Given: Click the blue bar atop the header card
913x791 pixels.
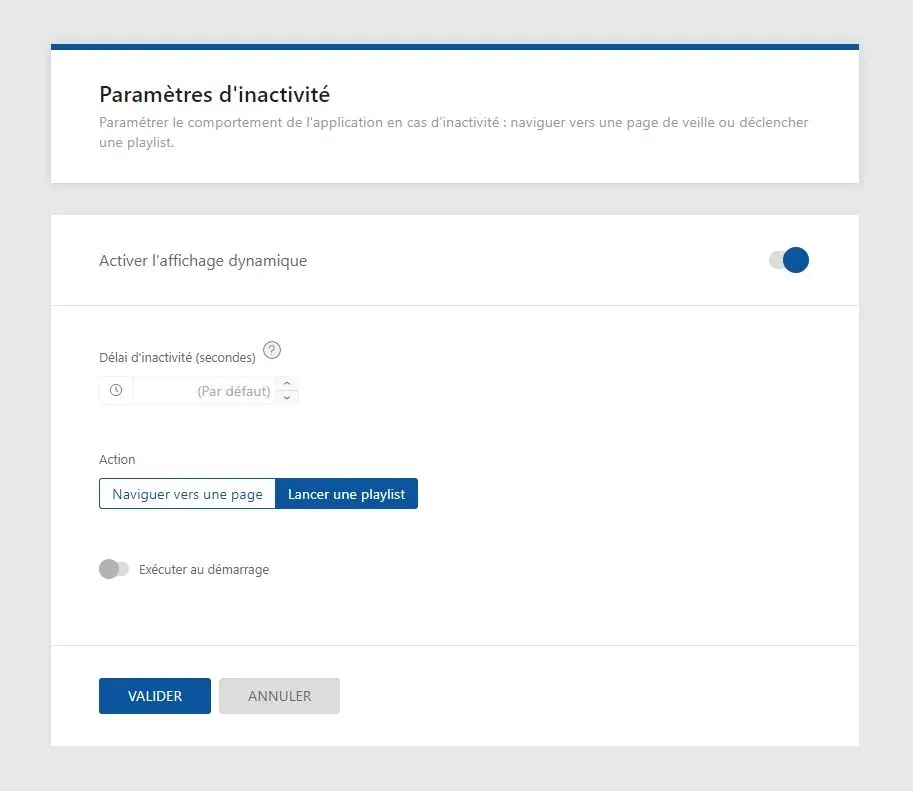Looking at the screenshot, I should click(455, 46).
